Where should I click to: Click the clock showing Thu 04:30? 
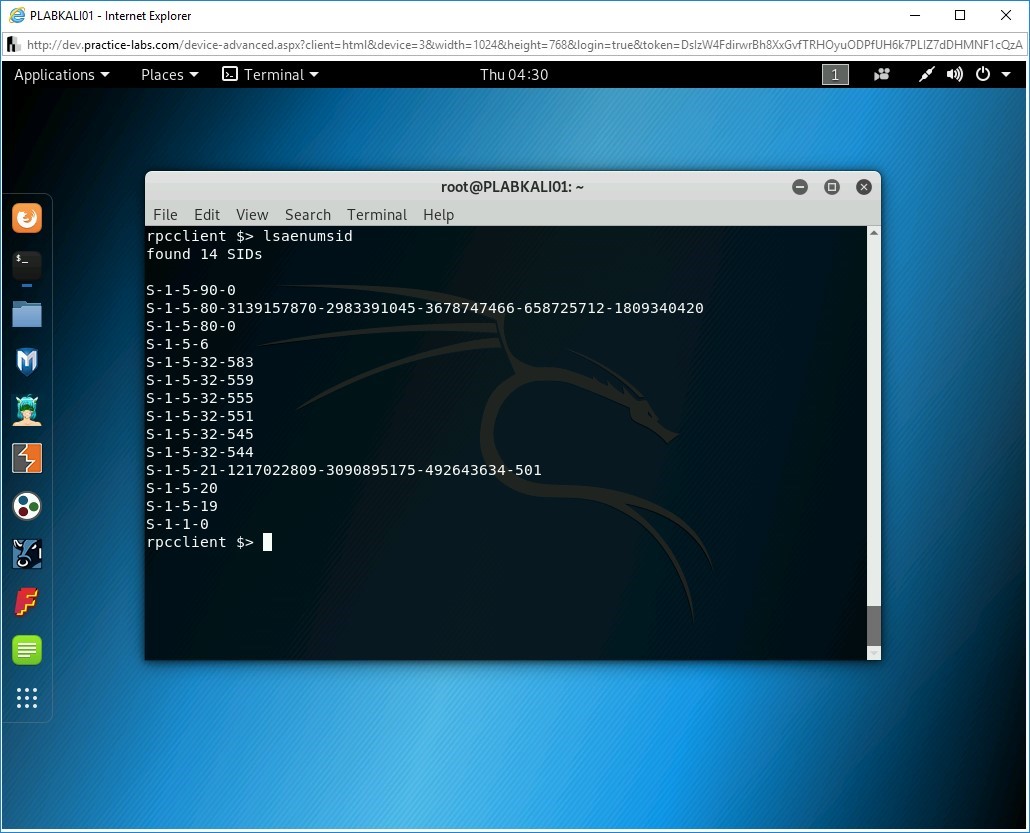point(514,75)
